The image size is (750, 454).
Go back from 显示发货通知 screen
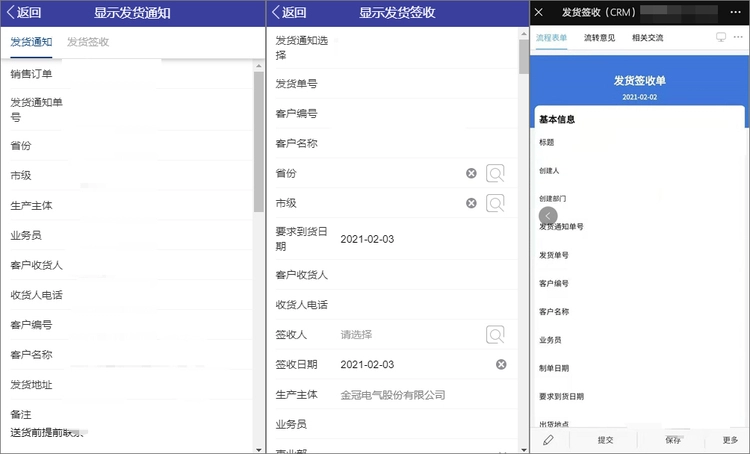(24, 13)
